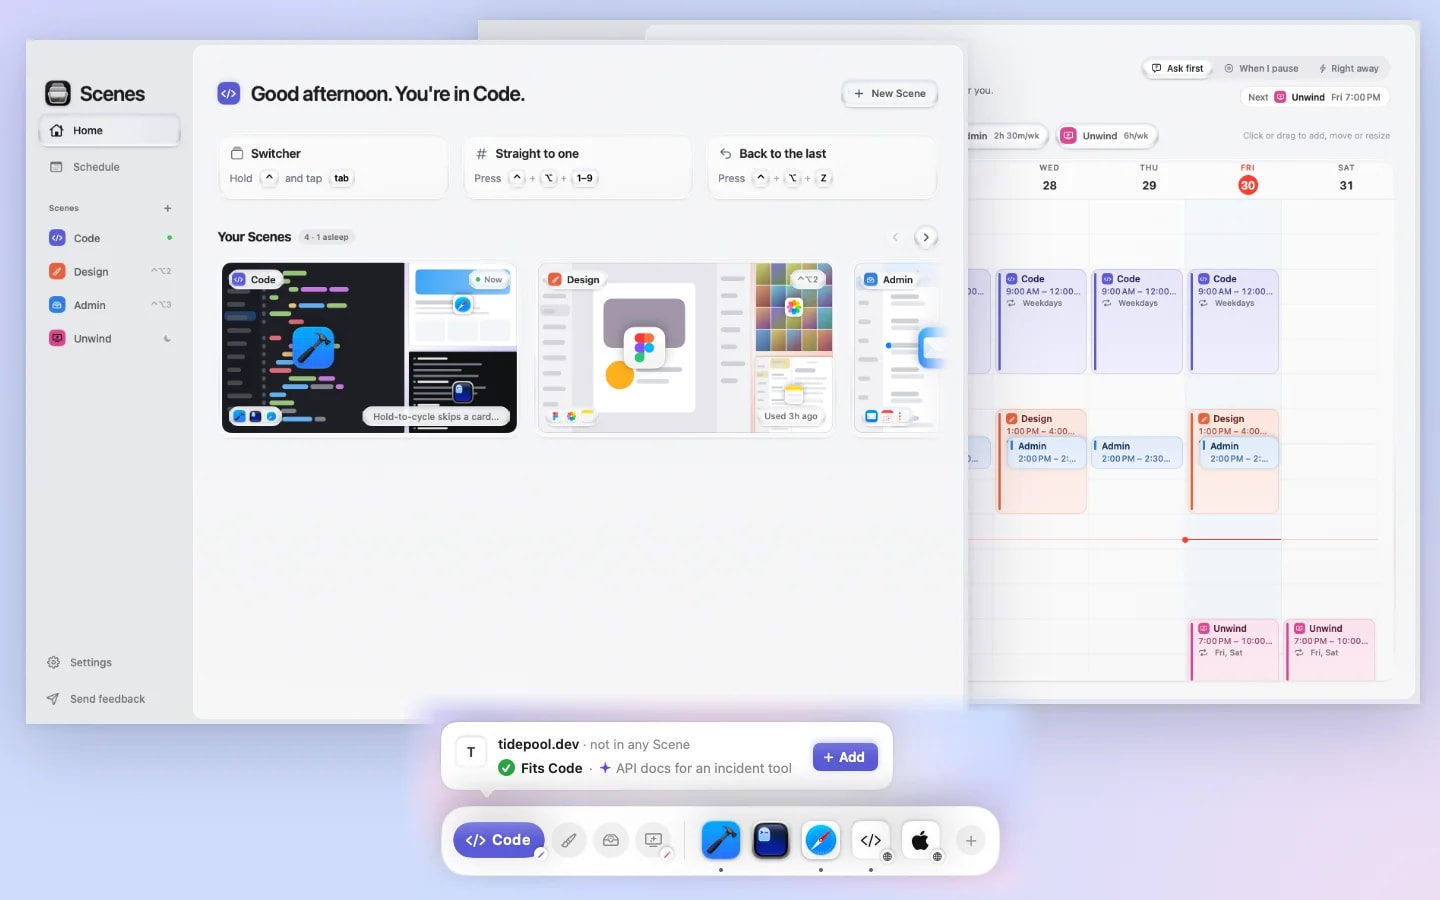Screen dimensions: 1440x900
Task: Open the code-brackets web app in the dock
Action: (x=871, y=840)
